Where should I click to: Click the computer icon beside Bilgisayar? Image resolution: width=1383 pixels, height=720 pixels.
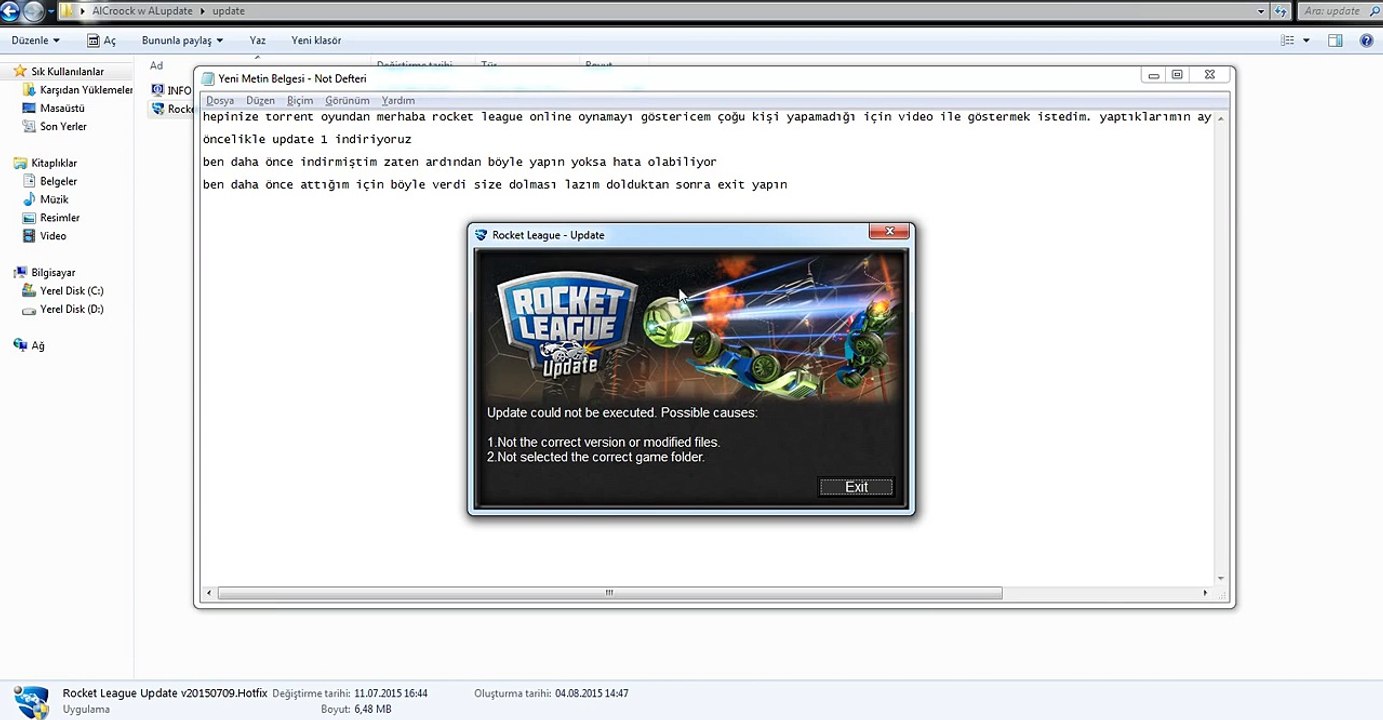point(19,272)
